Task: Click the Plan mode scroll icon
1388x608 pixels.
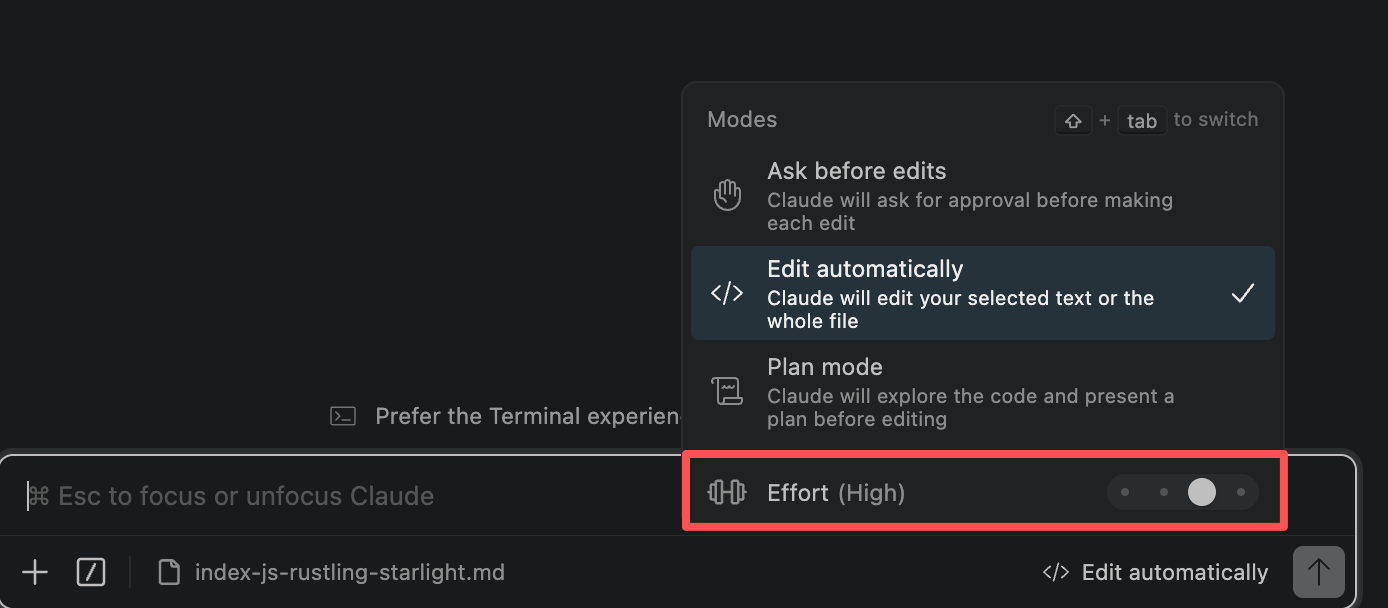Action: [727, 391]
